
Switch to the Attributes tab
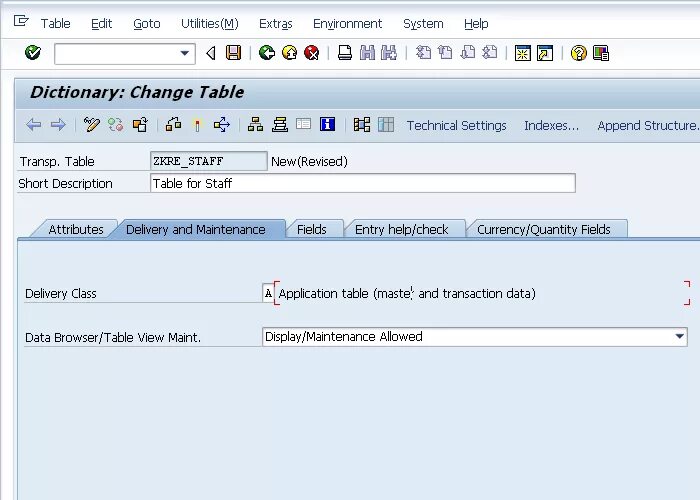pos(75,229)
